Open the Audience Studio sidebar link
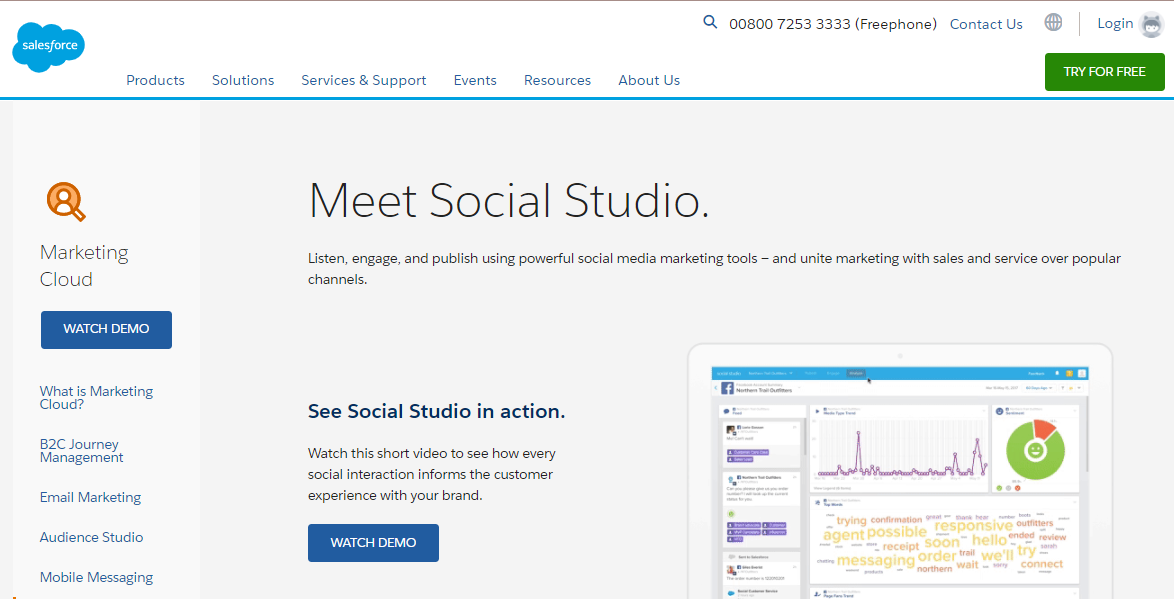 pos(91,537)
